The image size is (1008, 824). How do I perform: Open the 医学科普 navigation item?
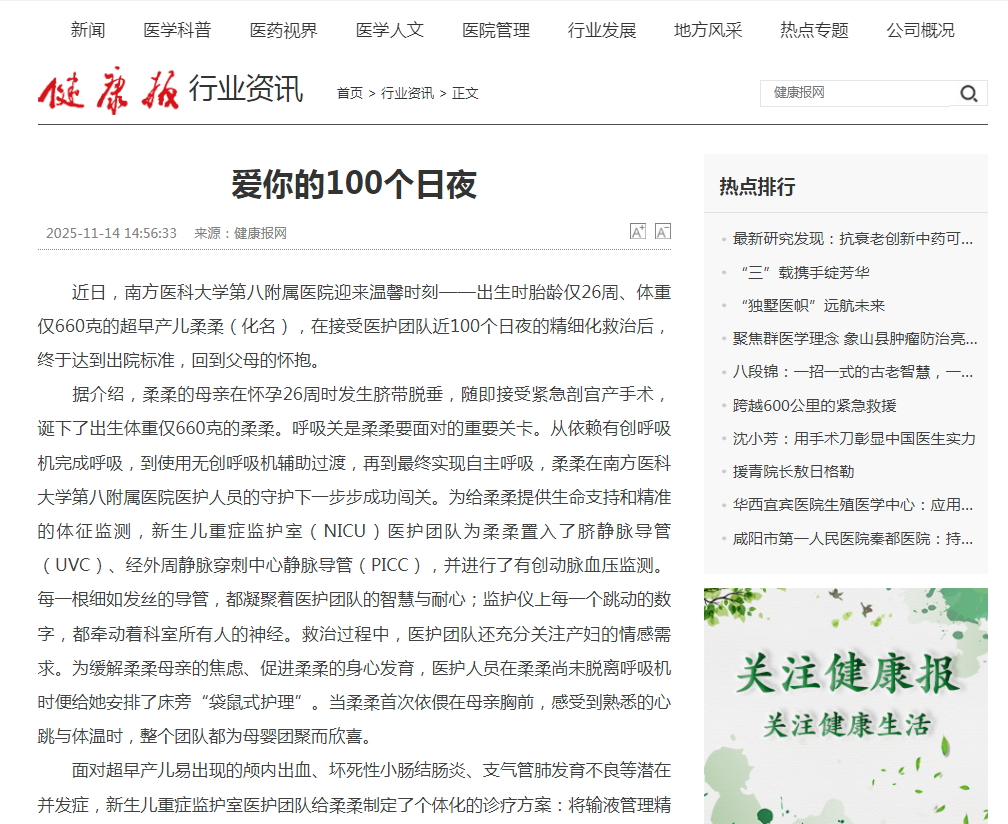tap(177, 30)
